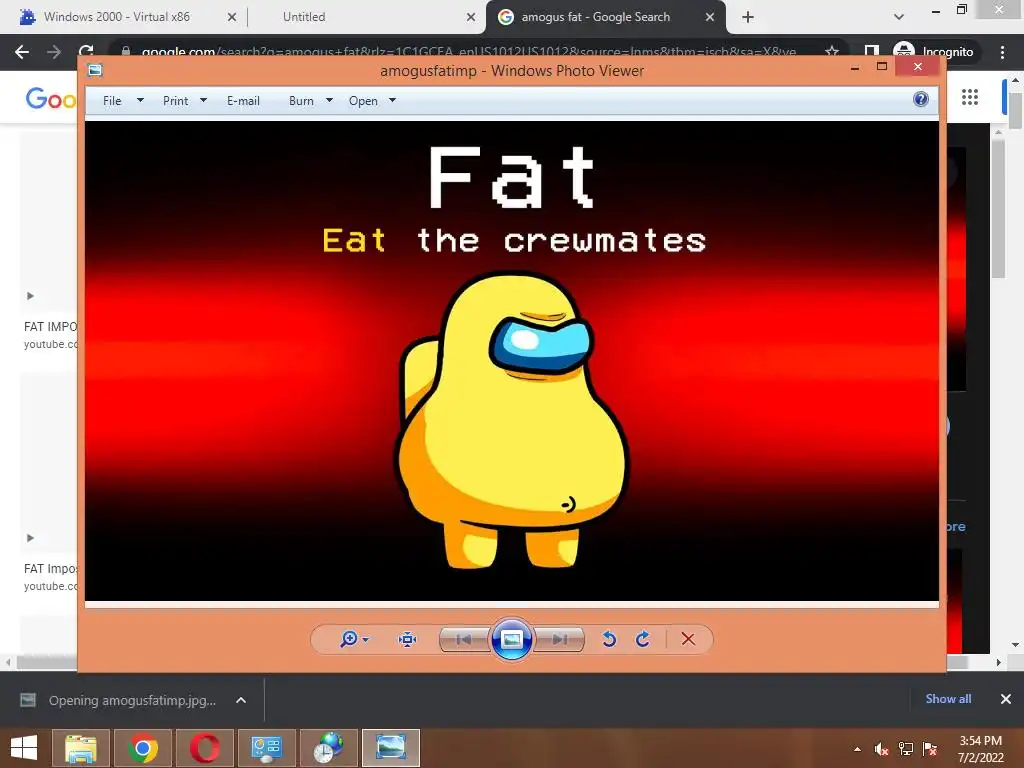The height and width of the screenshot is (768, 1024).
Task: Click Show all downloads
Action: [x=948, y=699]
